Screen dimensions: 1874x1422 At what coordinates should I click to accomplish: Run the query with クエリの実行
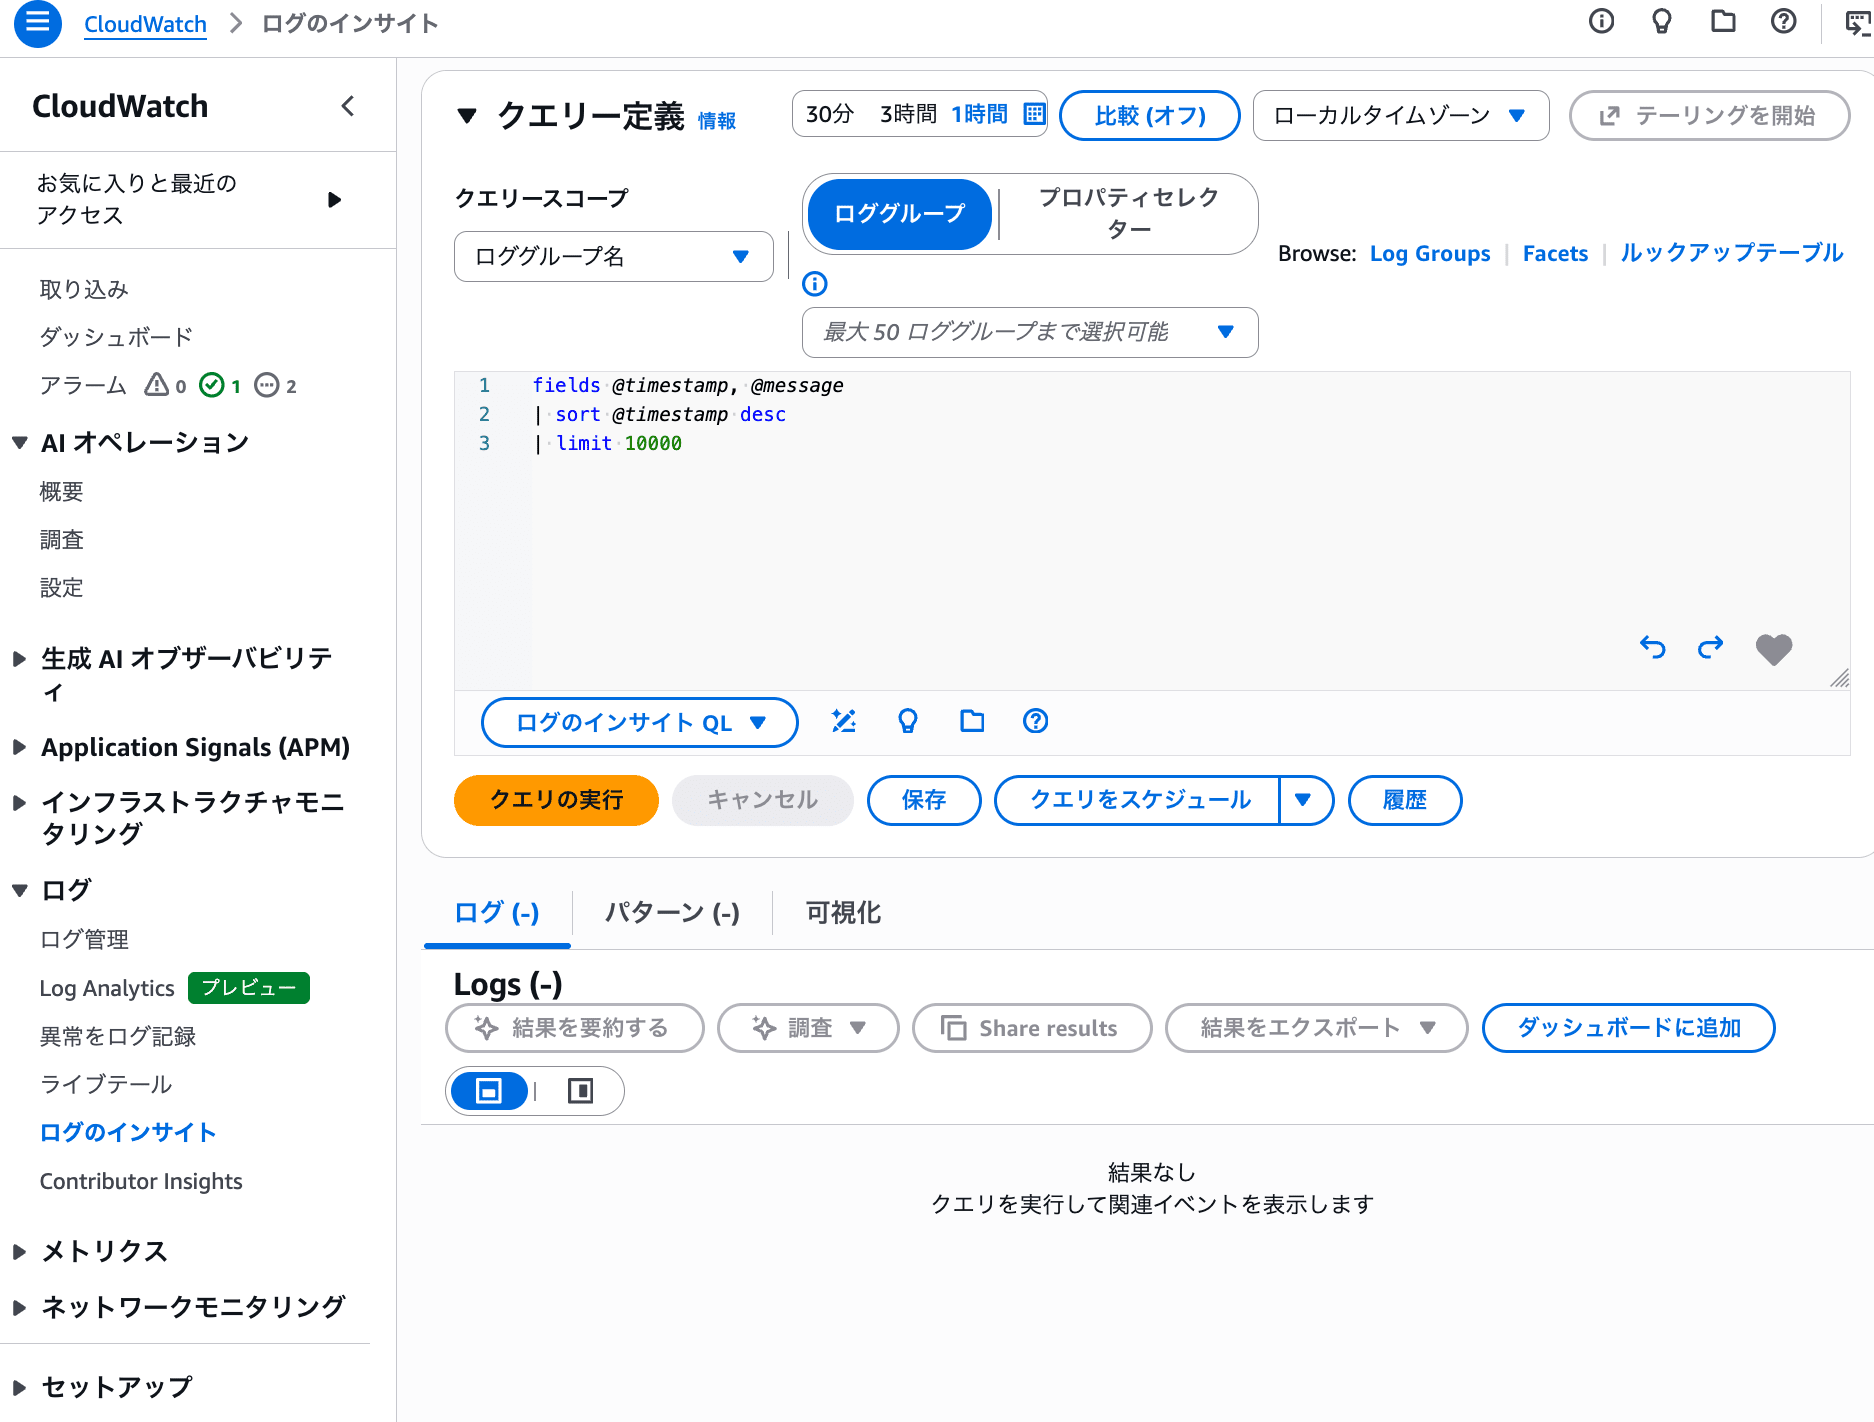(x=556, y=800)
